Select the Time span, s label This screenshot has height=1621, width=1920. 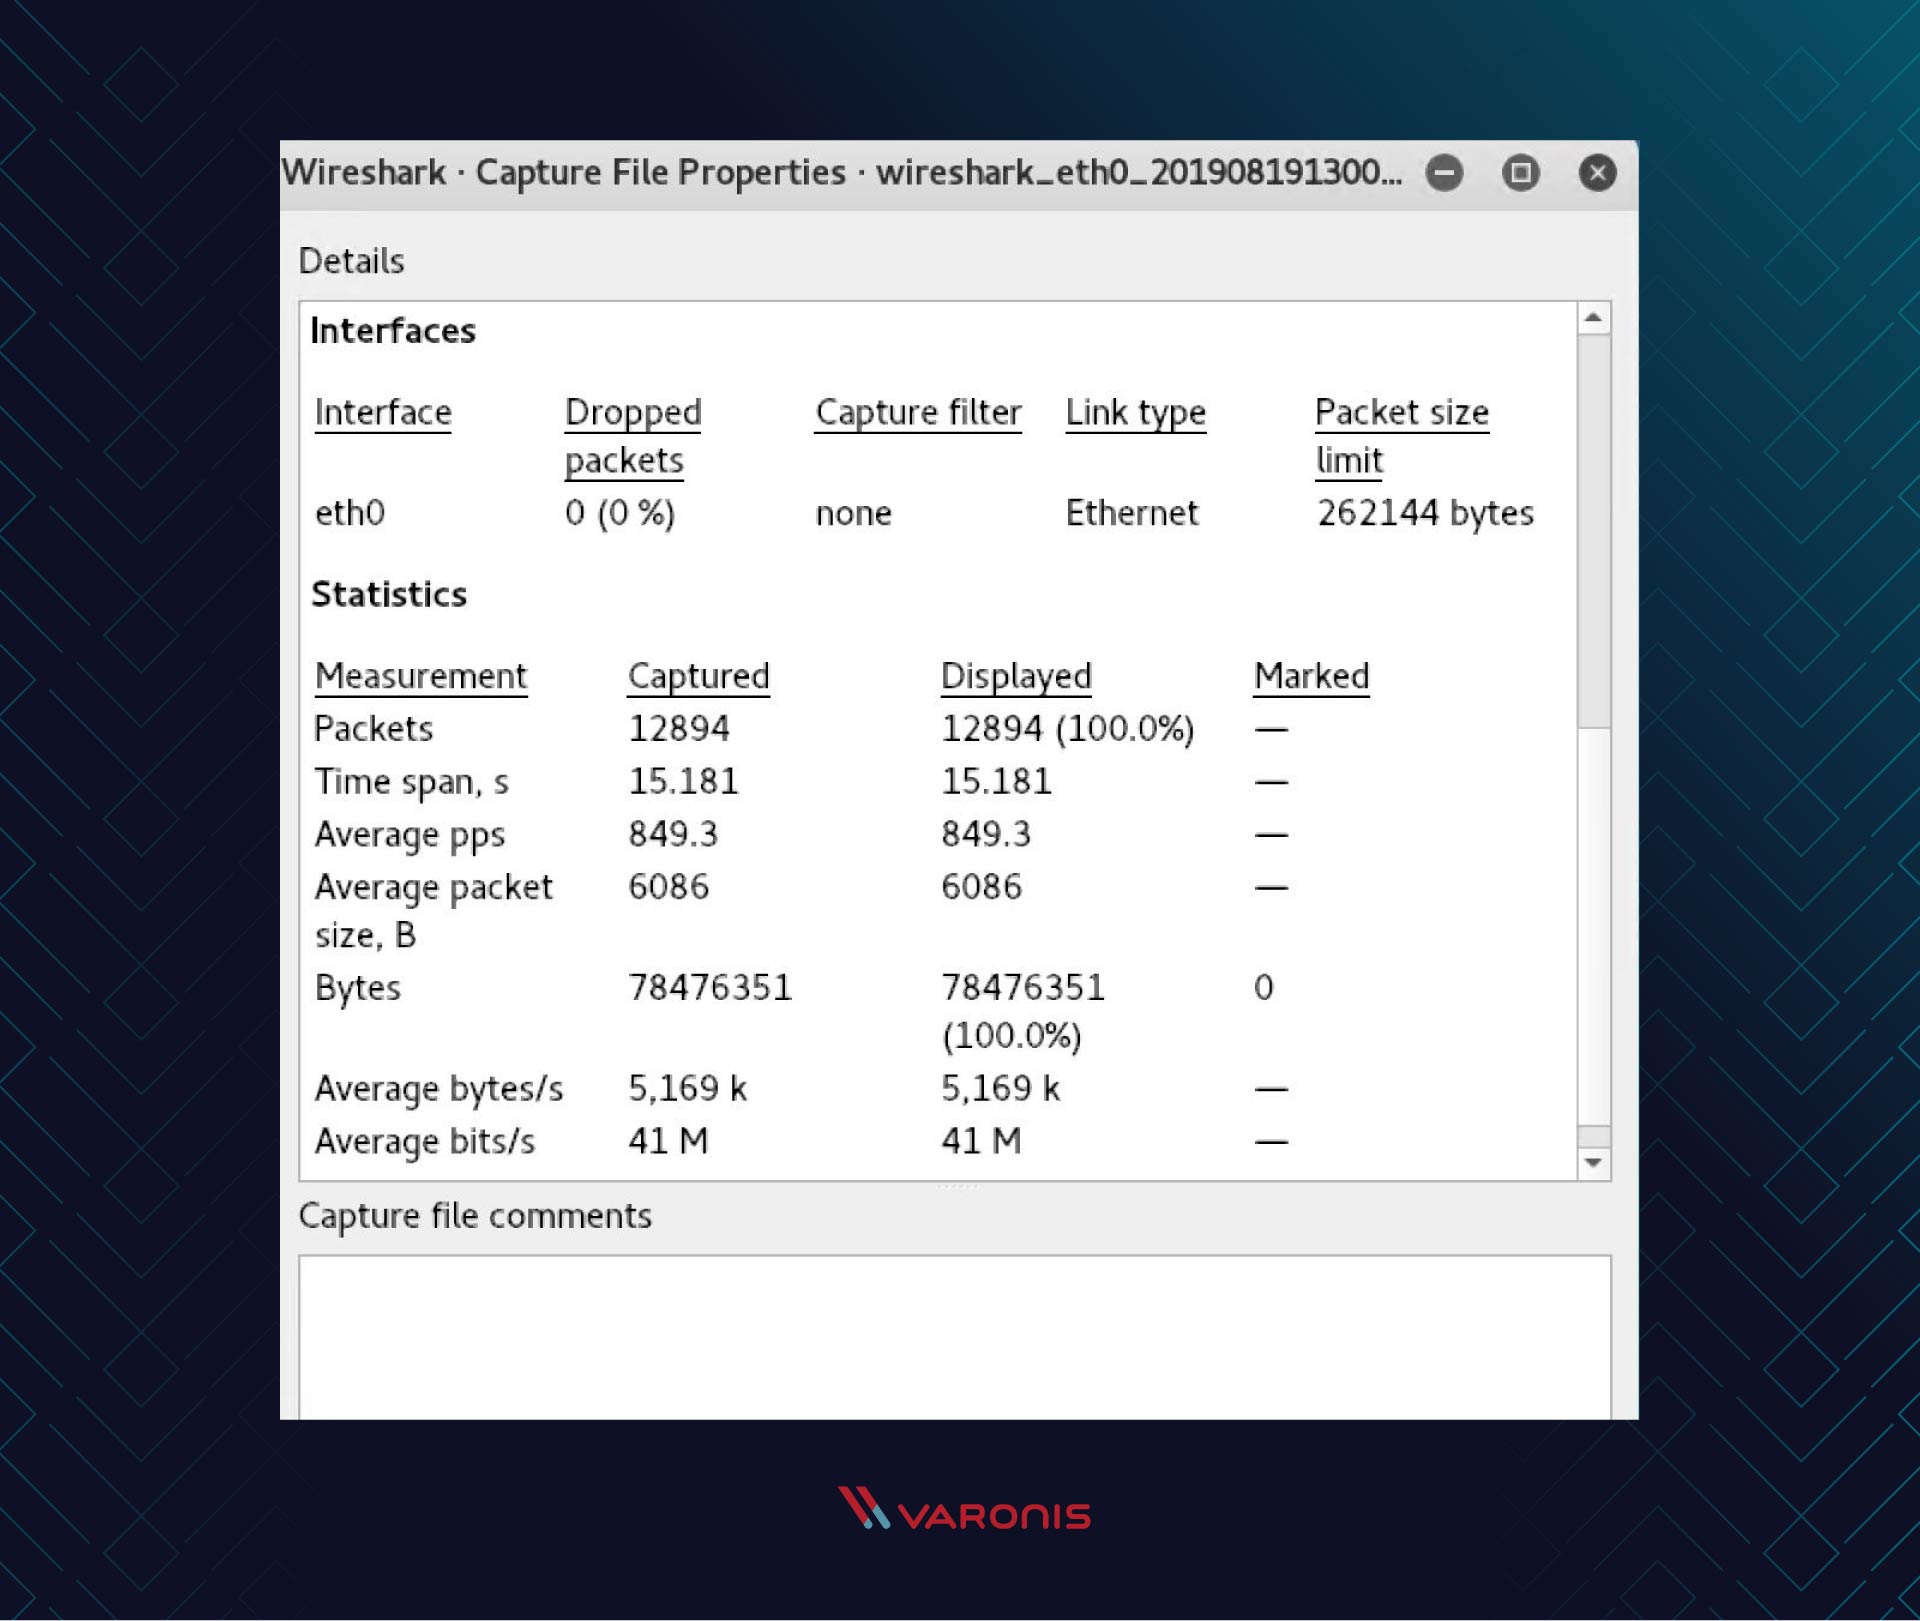pos(412,782)
